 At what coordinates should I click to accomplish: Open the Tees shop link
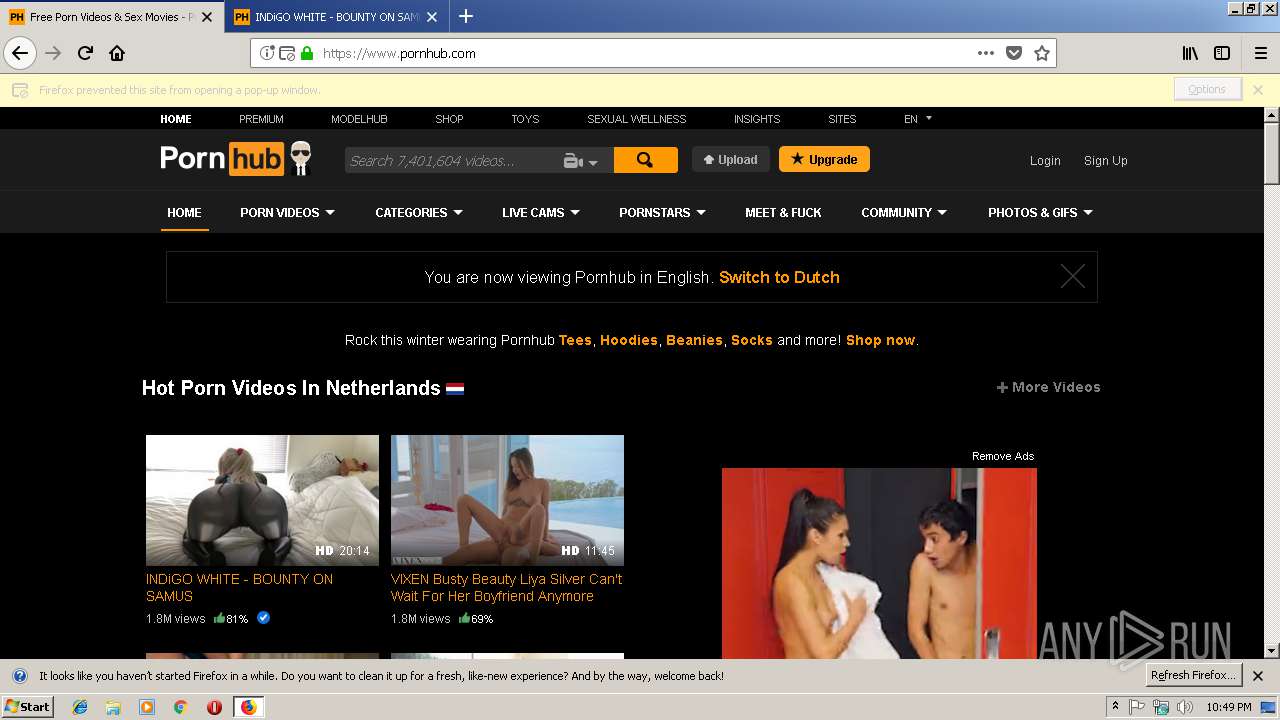pos(575,340)
